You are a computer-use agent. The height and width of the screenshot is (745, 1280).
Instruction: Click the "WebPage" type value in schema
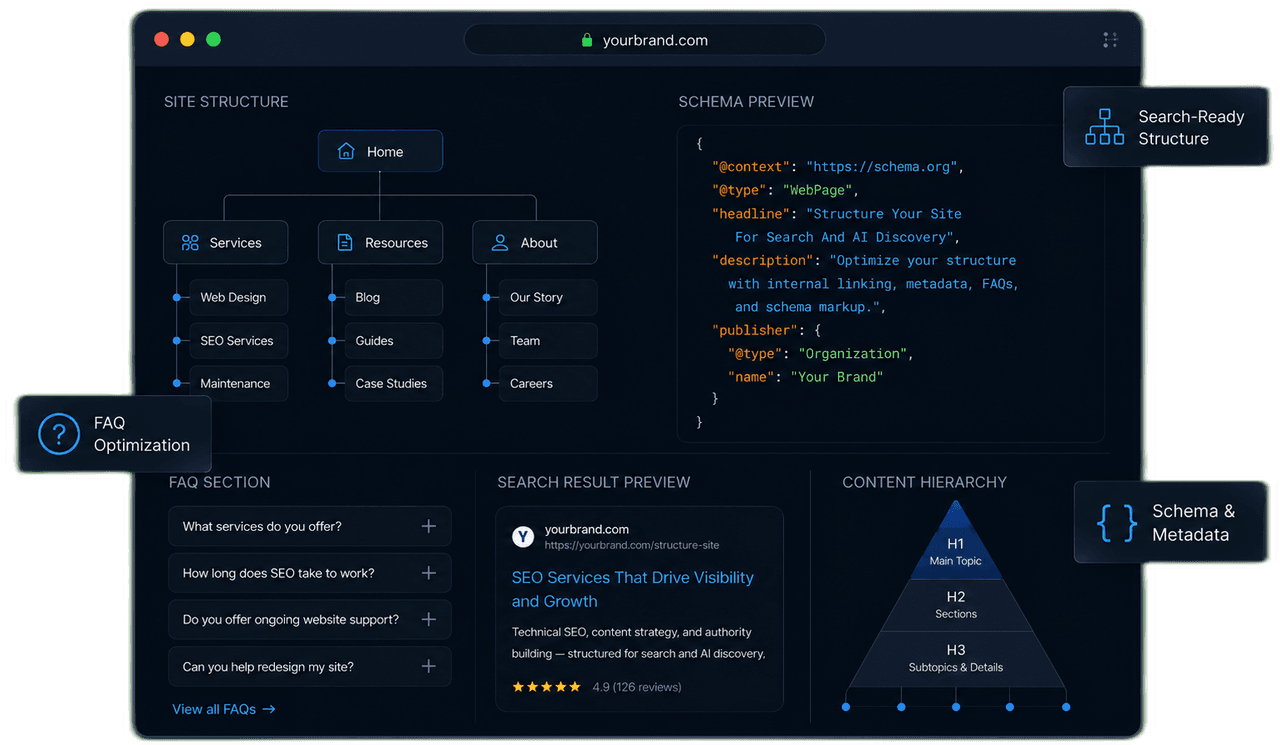pyautogui.click(x=817, y=190)
